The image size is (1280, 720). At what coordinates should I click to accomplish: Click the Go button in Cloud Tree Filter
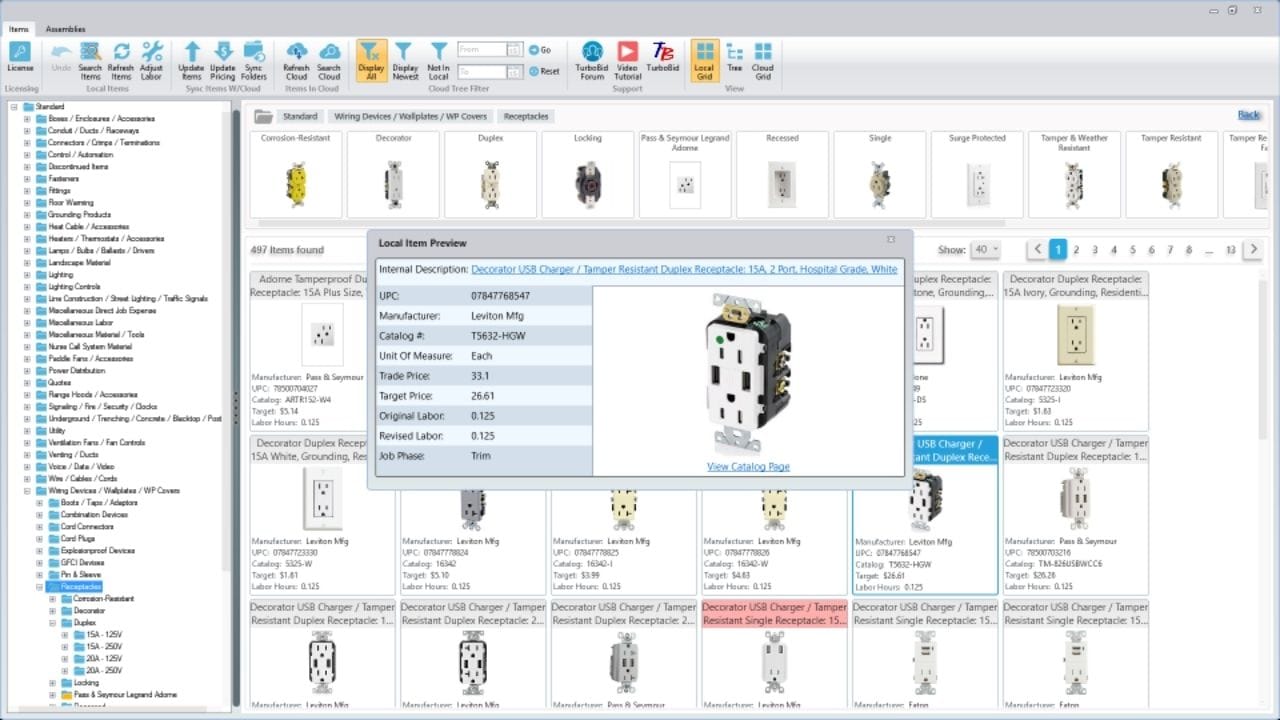pos(542,48)
